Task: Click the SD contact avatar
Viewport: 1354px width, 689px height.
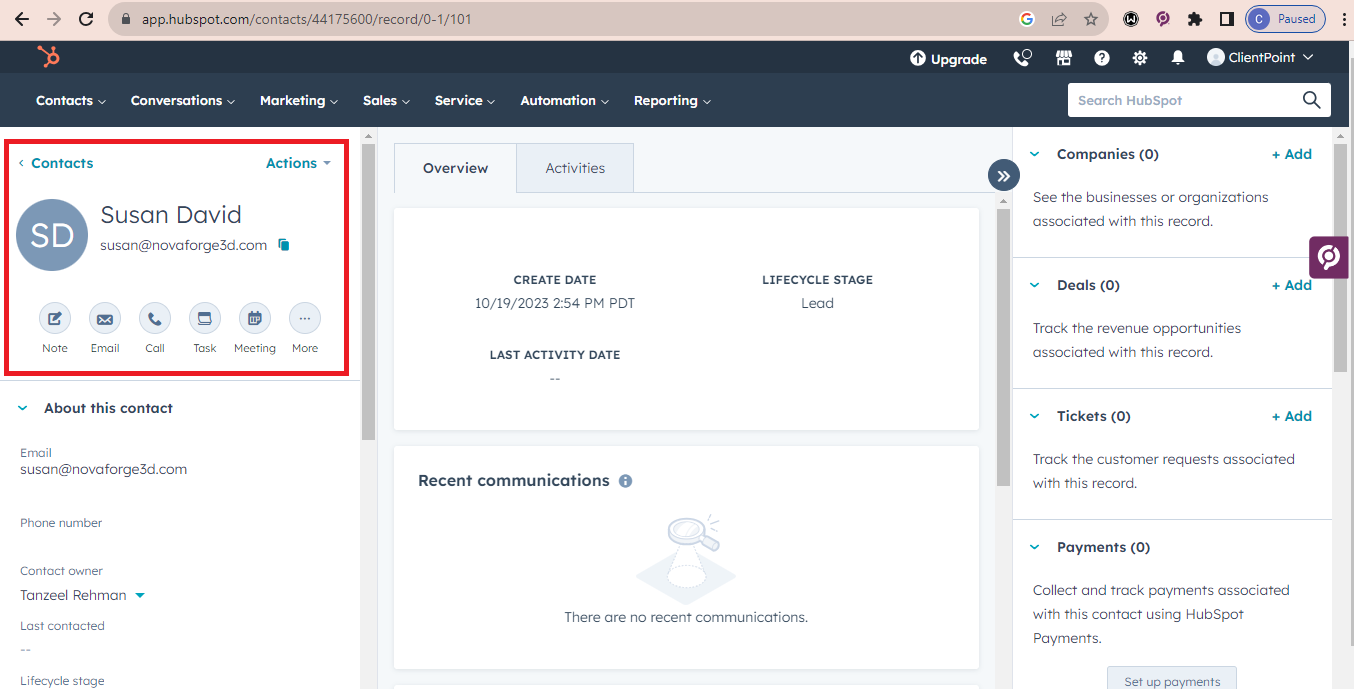Action: [52, 235]
